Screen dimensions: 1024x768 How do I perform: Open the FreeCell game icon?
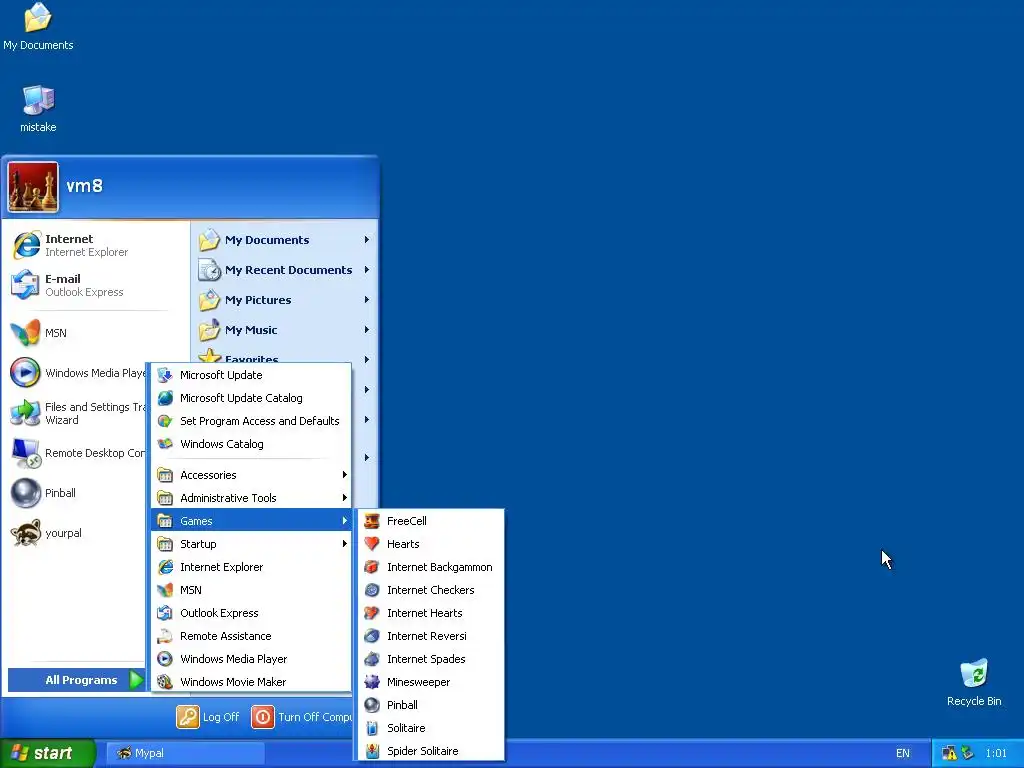(x=372, y=521)
